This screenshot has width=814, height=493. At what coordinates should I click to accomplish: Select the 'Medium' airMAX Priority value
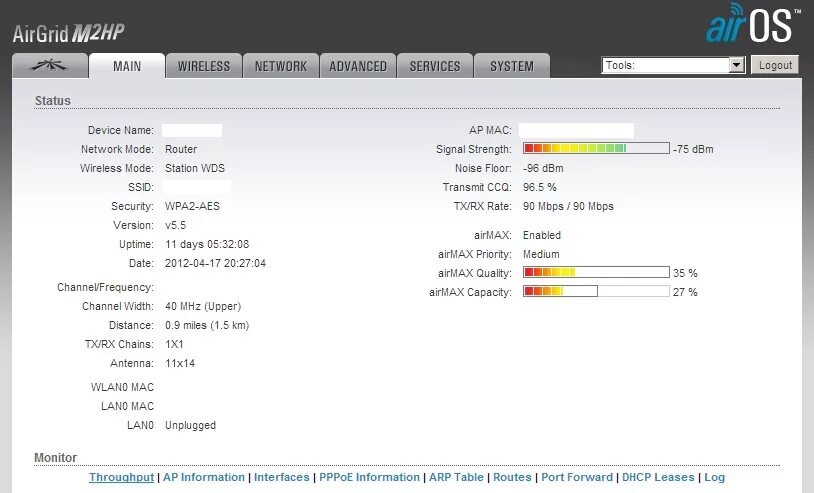point(541,254)
